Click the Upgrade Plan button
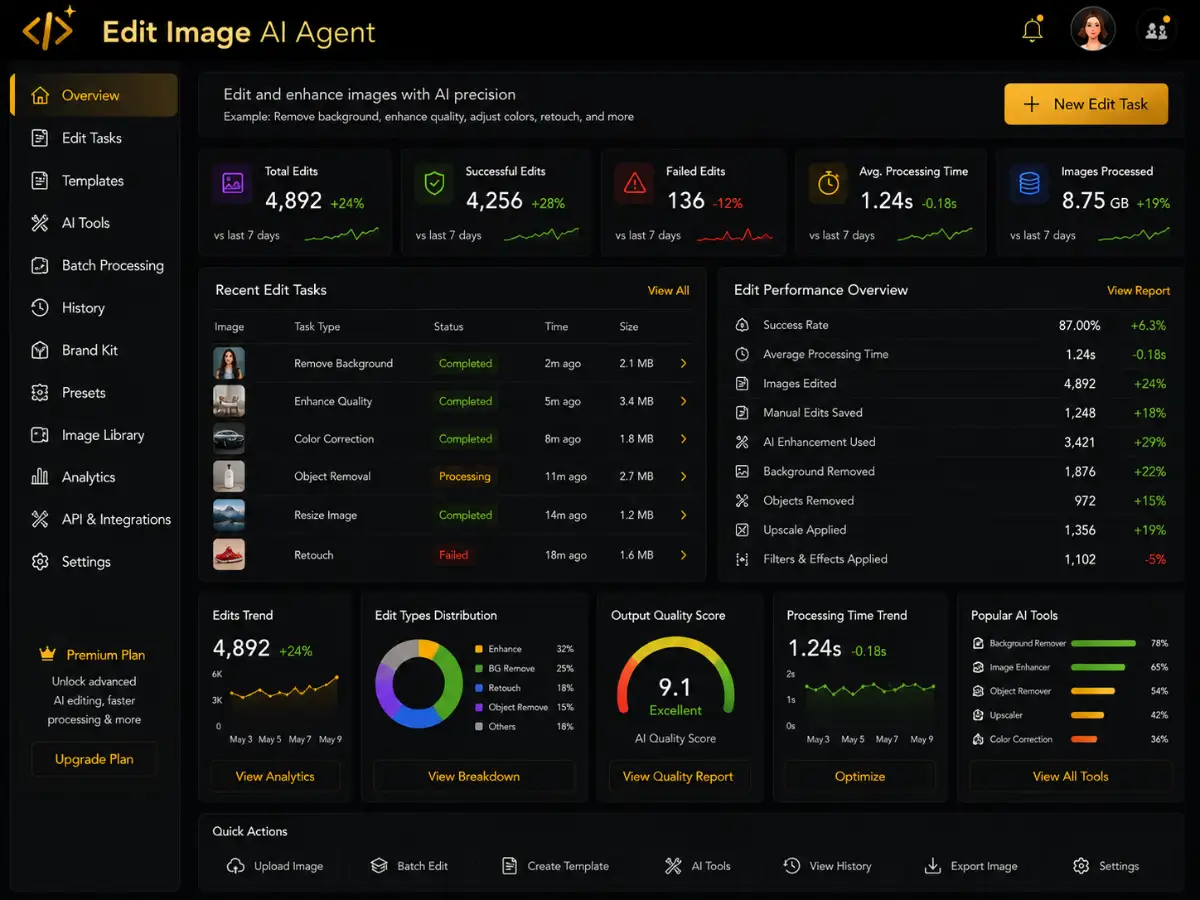The image size is (1200, 900). [x=94, y=759]
